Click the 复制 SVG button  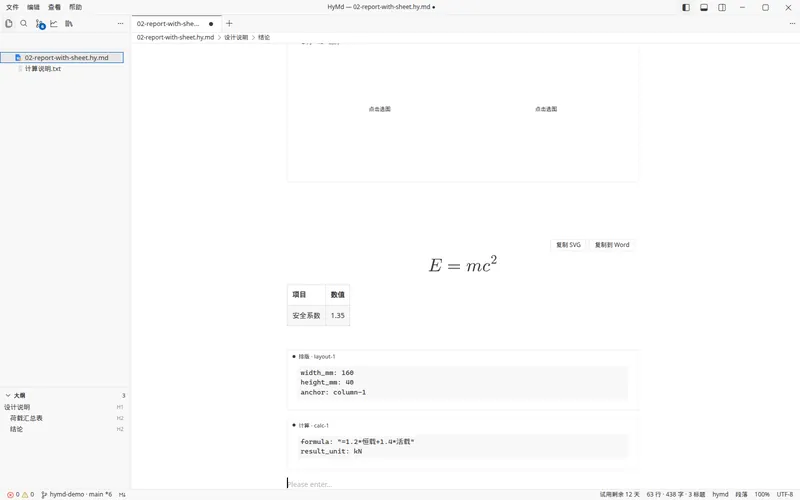568,245
